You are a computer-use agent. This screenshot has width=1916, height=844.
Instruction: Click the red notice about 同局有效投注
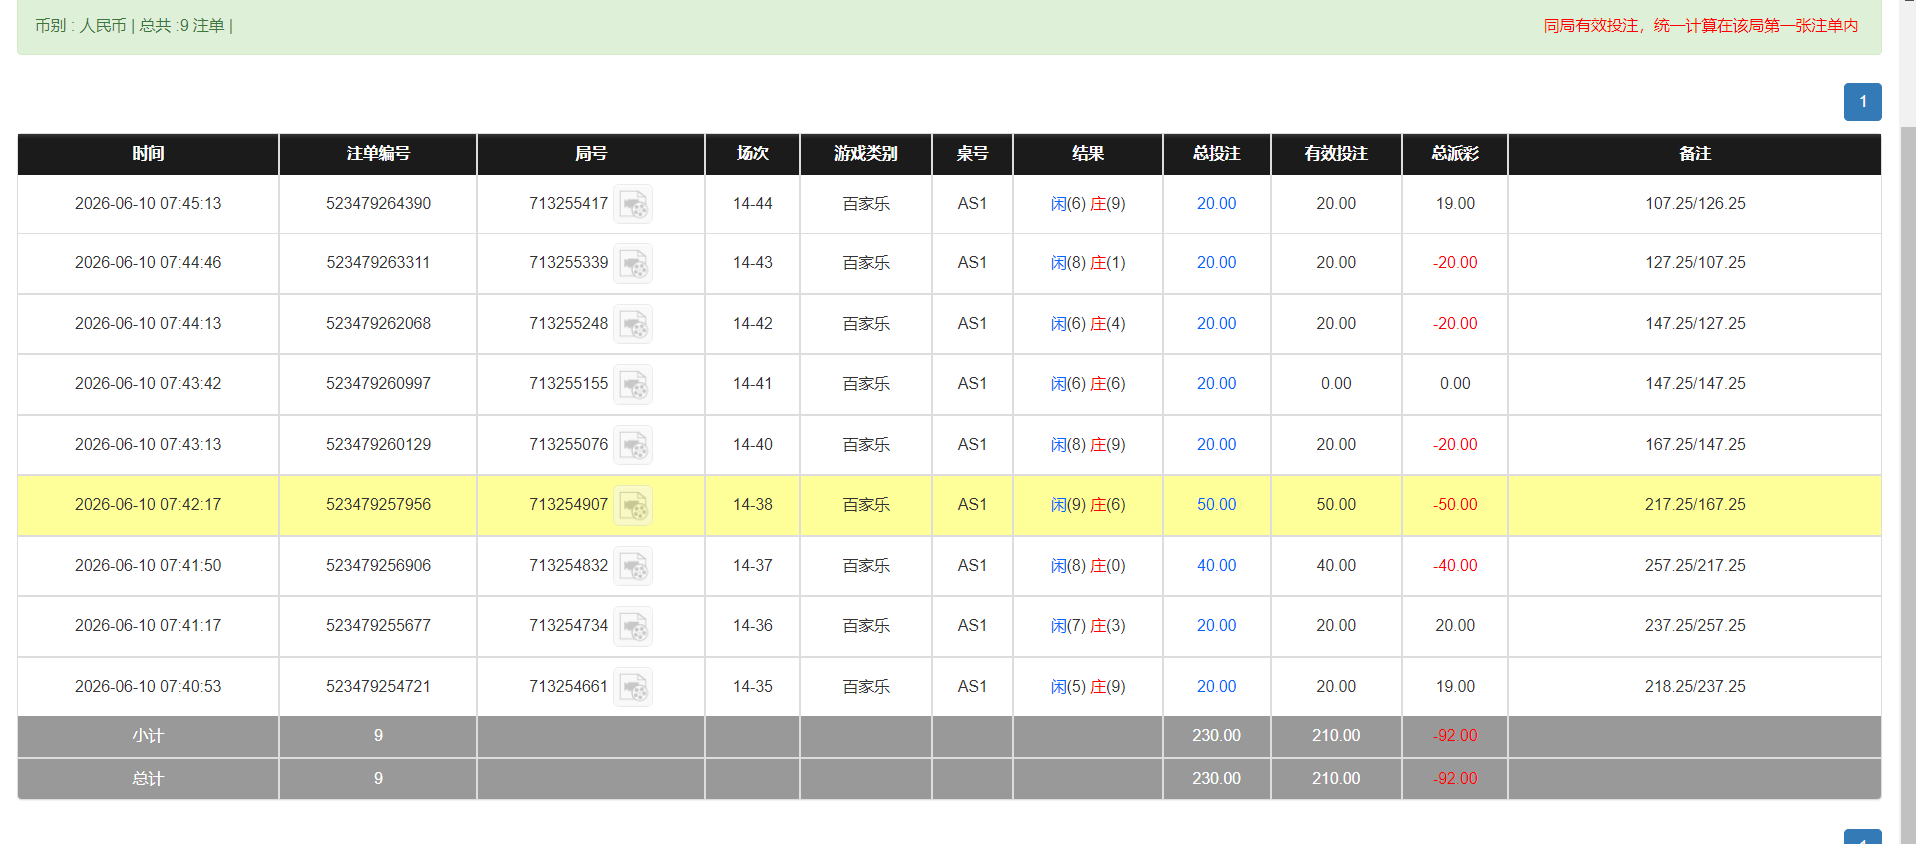(x=1701, y=25)
